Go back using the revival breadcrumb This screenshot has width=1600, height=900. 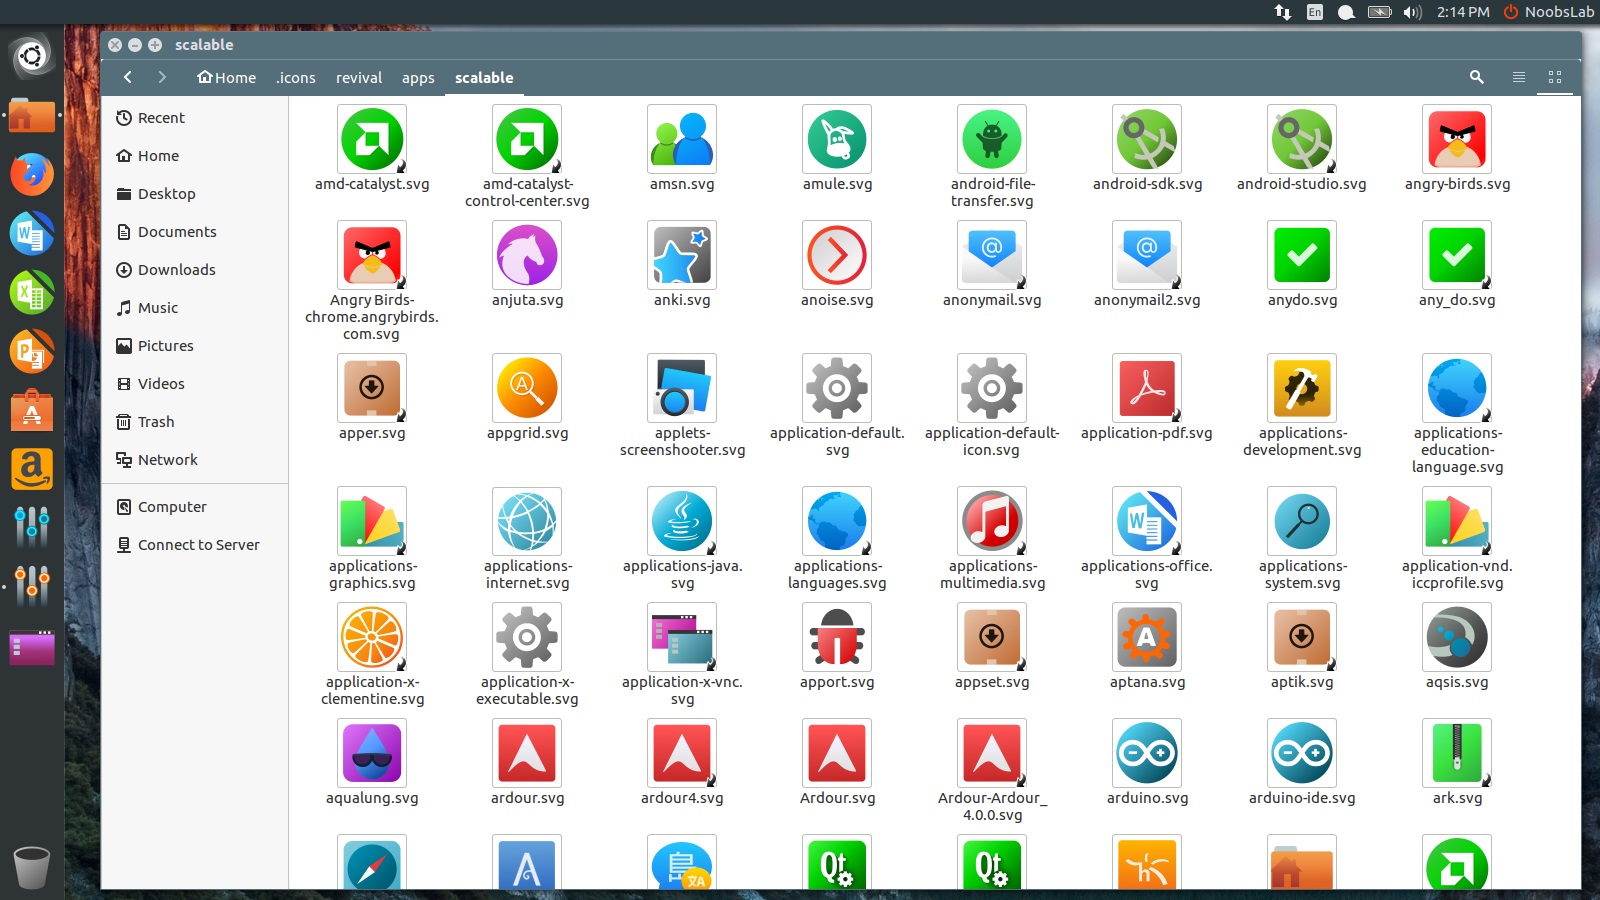358,77
